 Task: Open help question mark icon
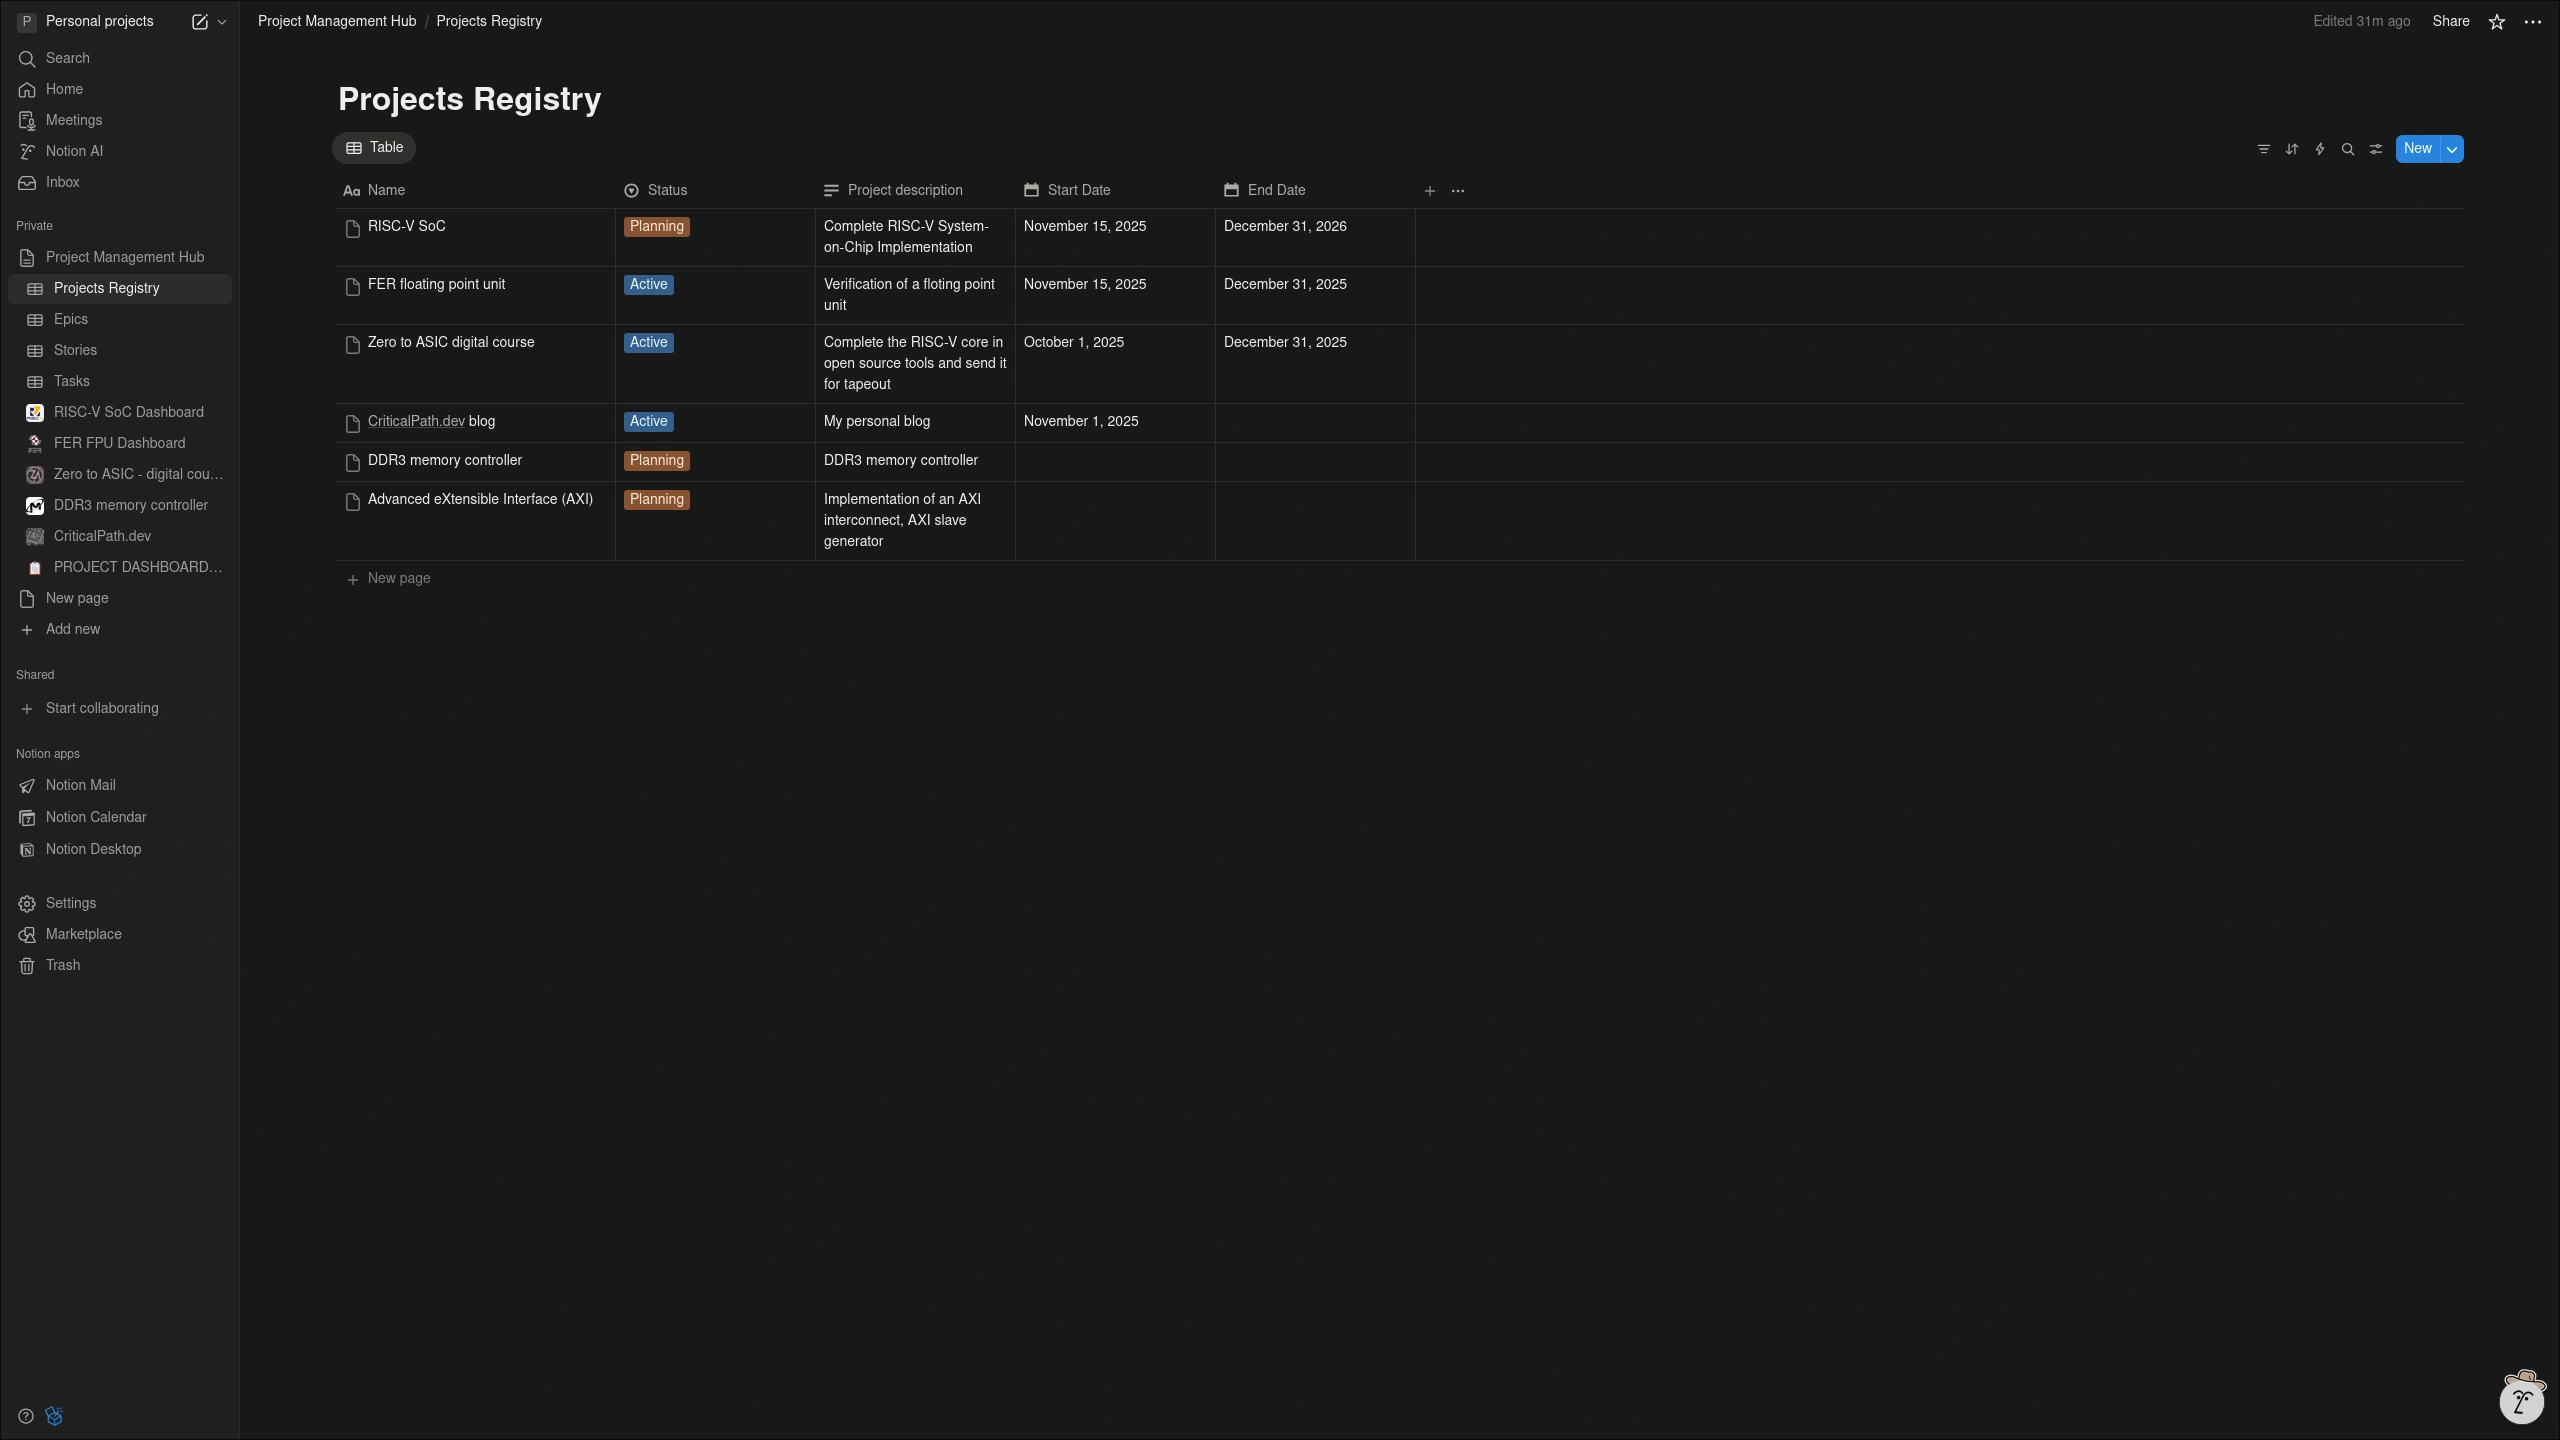click(26, 1416)
